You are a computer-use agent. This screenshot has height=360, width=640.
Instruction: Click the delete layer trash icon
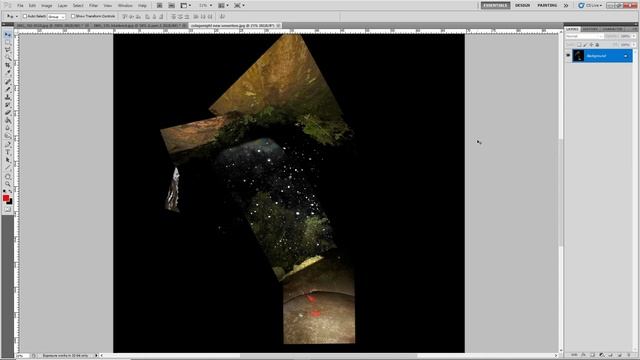(629, 355)
